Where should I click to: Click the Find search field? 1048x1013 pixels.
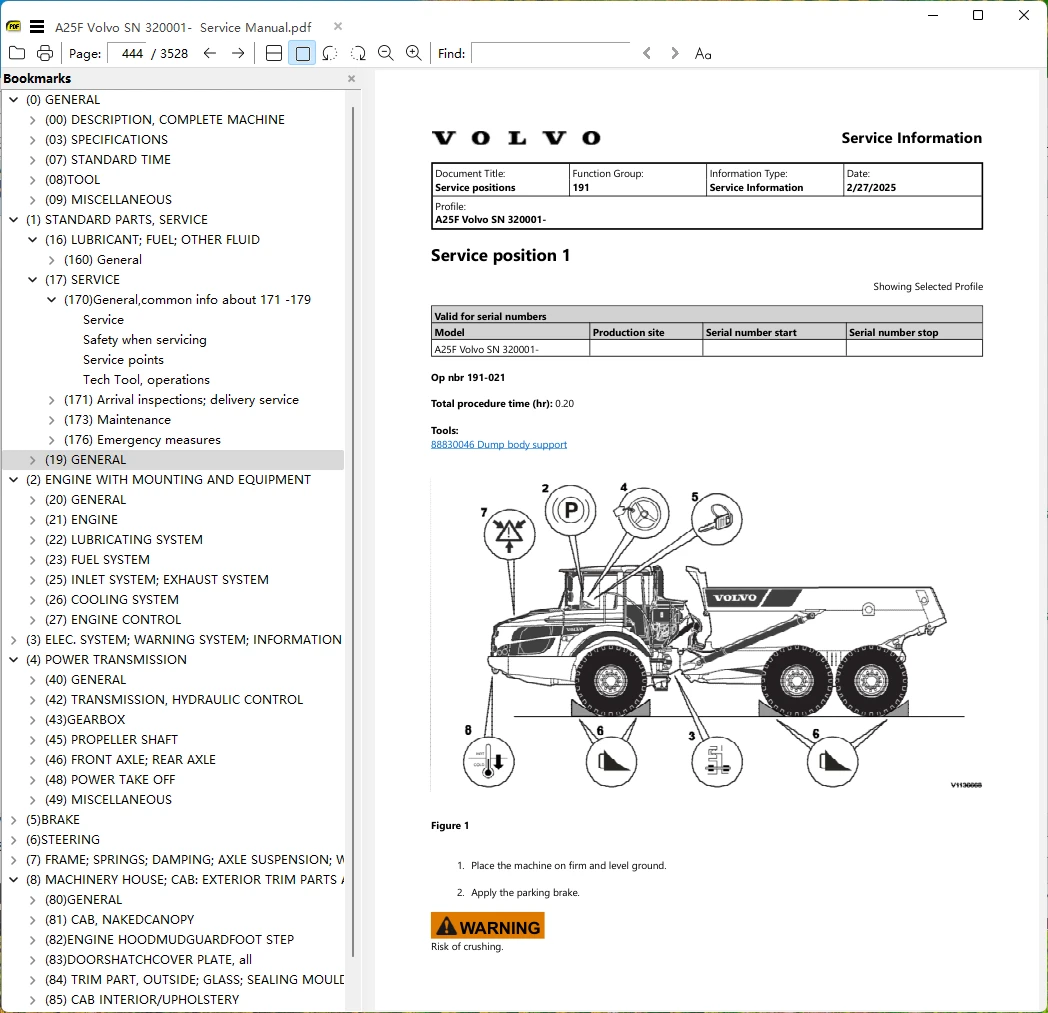[550, 53]
